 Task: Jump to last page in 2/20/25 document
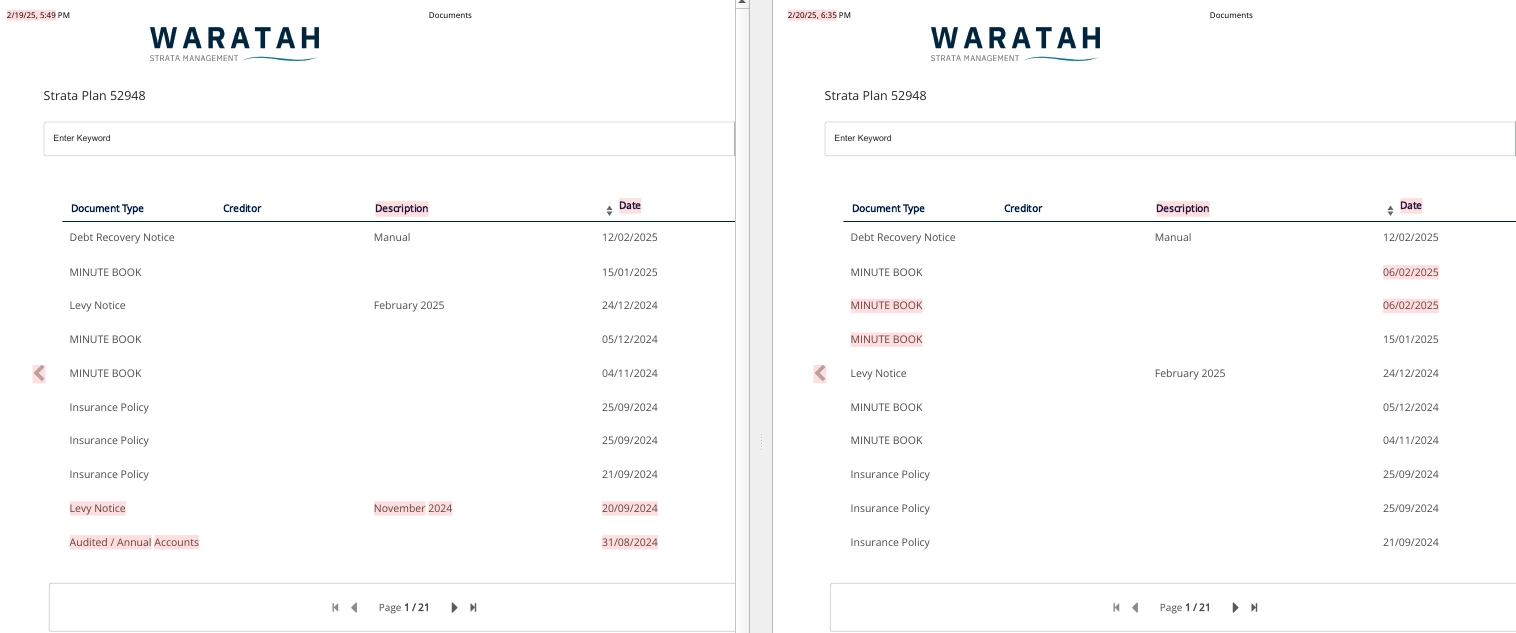[x=1254, y=607]
